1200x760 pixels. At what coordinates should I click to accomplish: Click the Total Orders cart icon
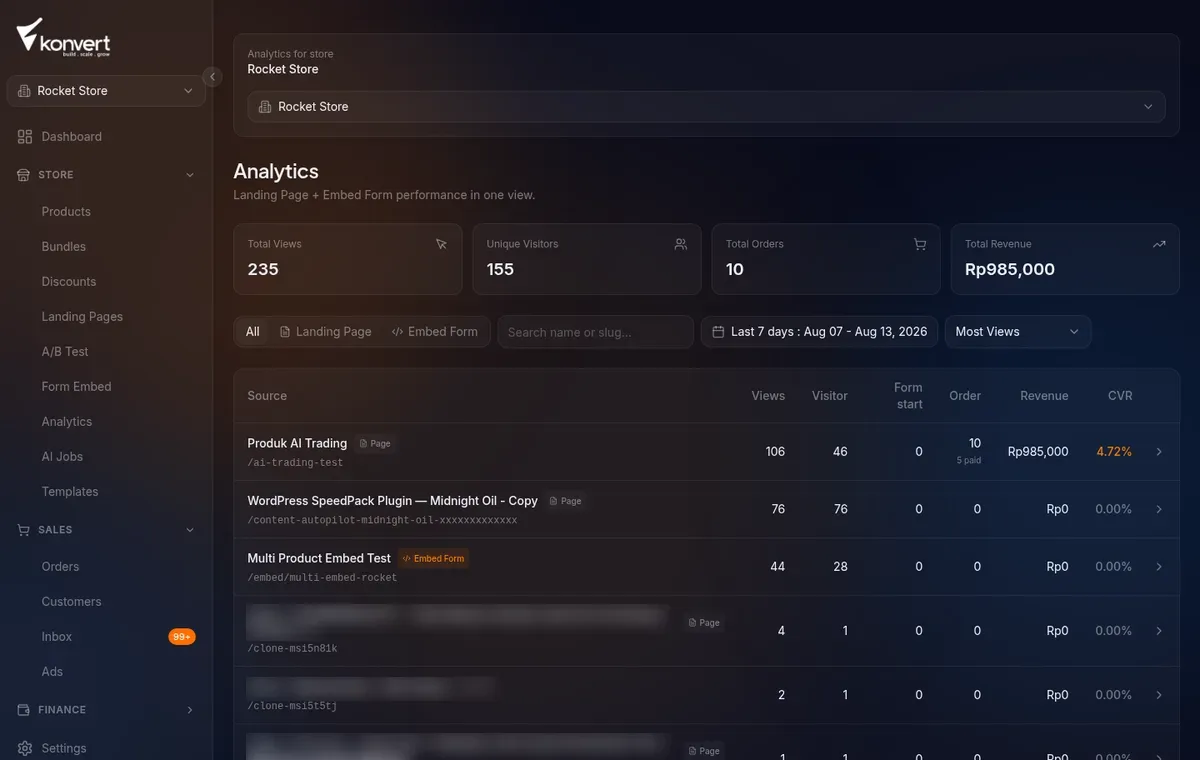[x=919, y=244]
